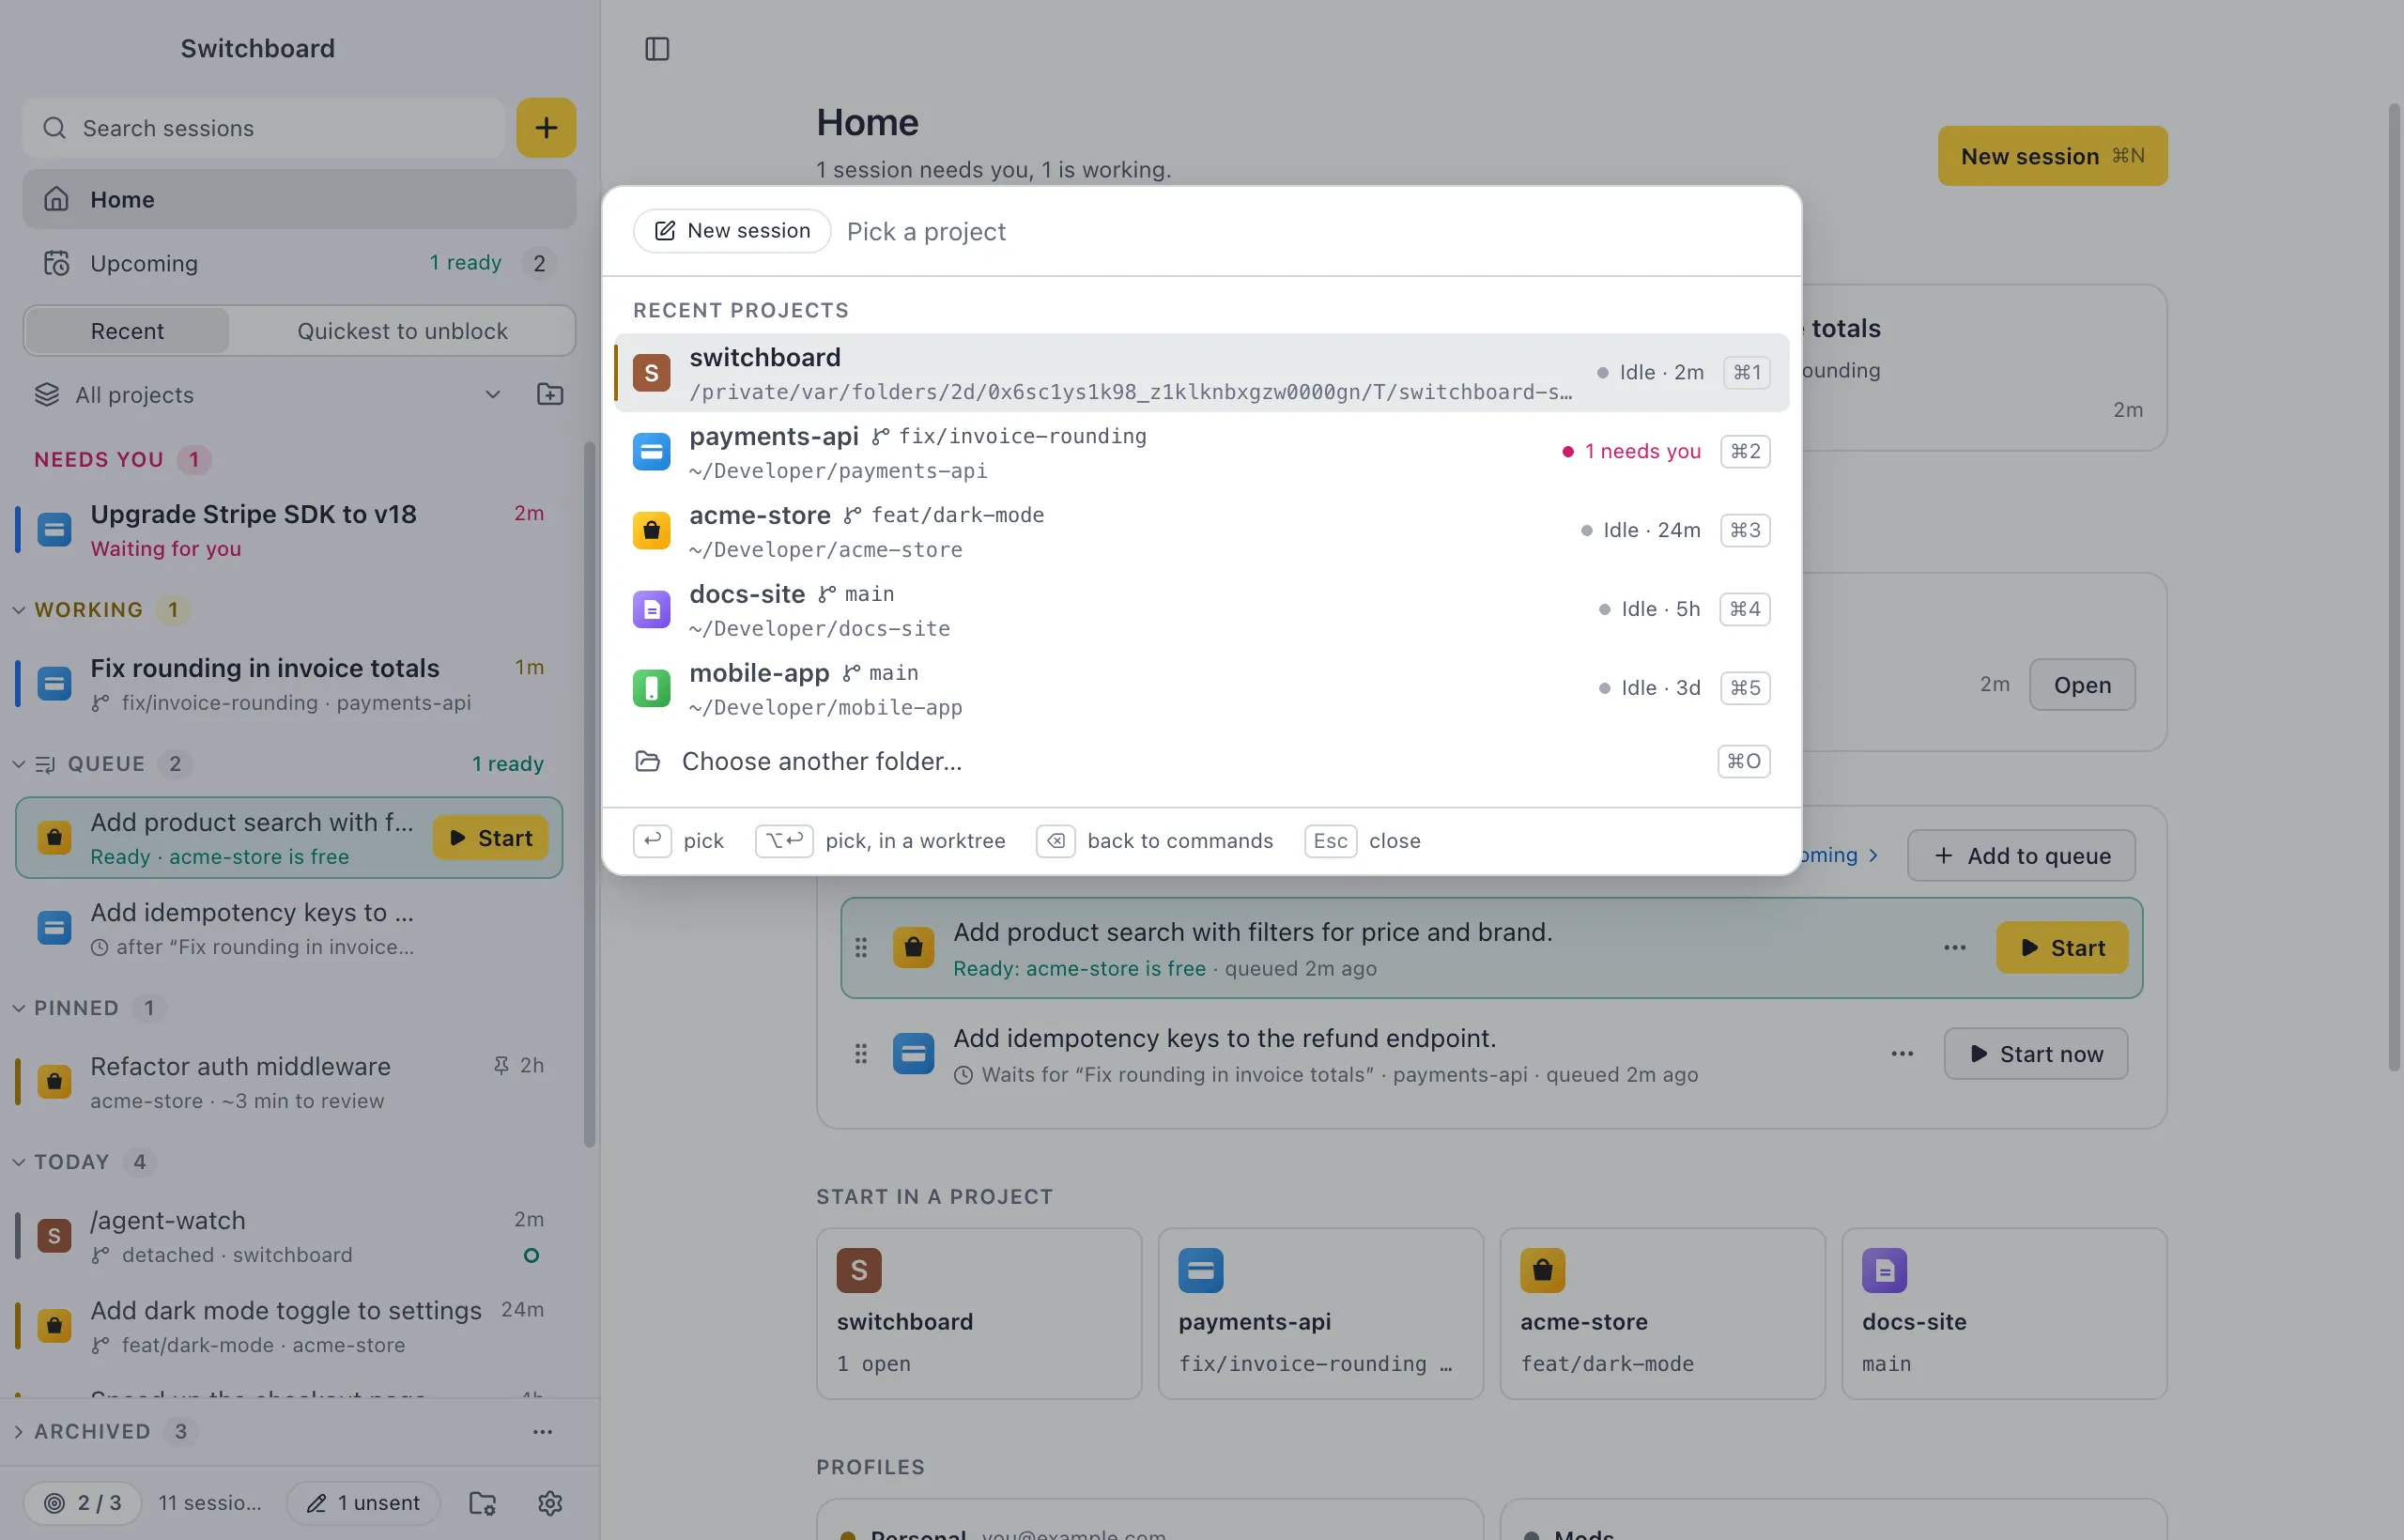Select the Recent segment toggle
The image size is (2404, 1540).
point(127,331)
